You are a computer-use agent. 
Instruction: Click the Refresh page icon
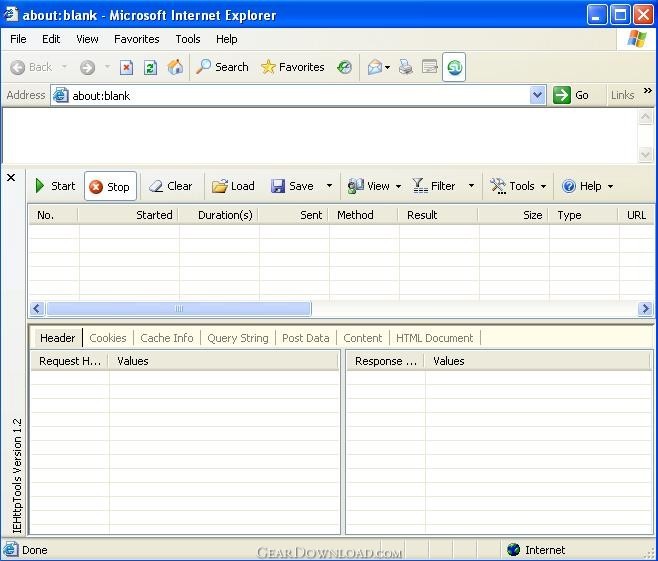pos(151,67)
